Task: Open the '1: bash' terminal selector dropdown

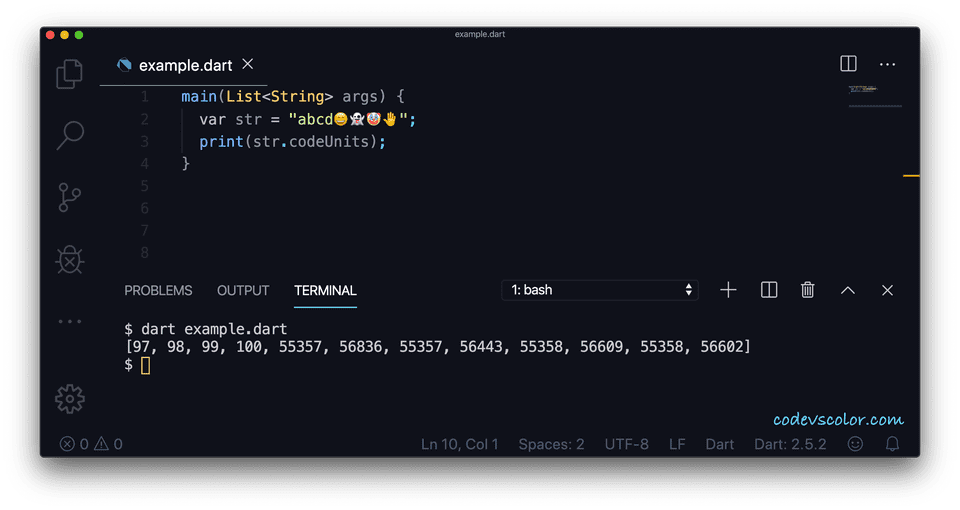Action: point(600,290)
